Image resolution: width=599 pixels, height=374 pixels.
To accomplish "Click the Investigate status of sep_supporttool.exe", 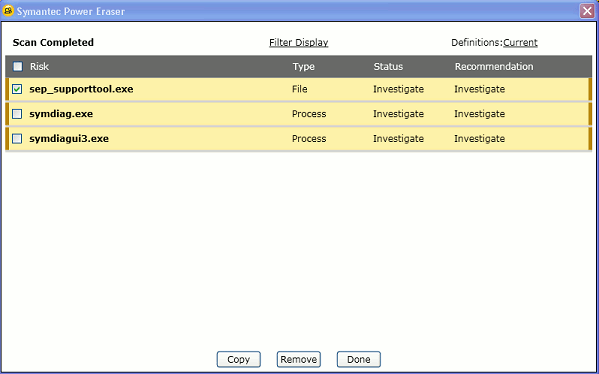I will (x=398, y=89).
